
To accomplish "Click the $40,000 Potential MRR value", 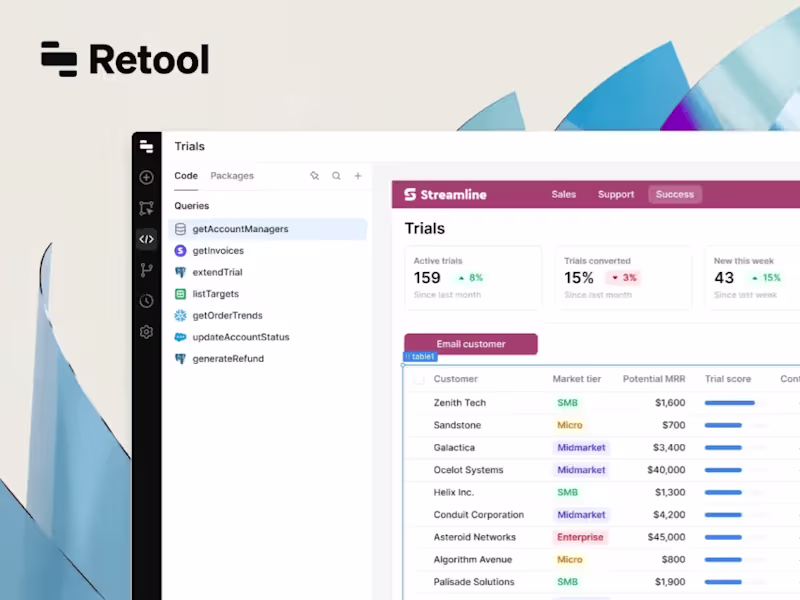I will click(x=666, y=470).
